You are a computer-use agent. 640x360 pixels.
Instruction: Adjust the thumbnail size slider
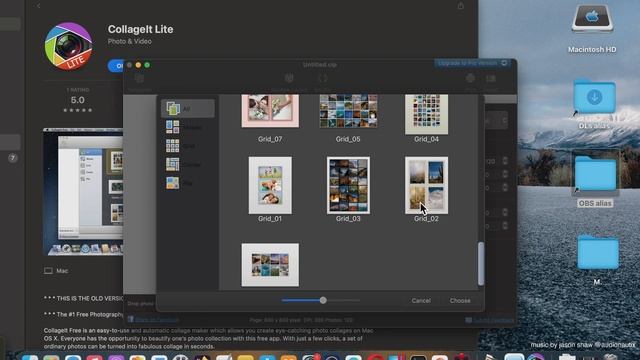[320, 300]
